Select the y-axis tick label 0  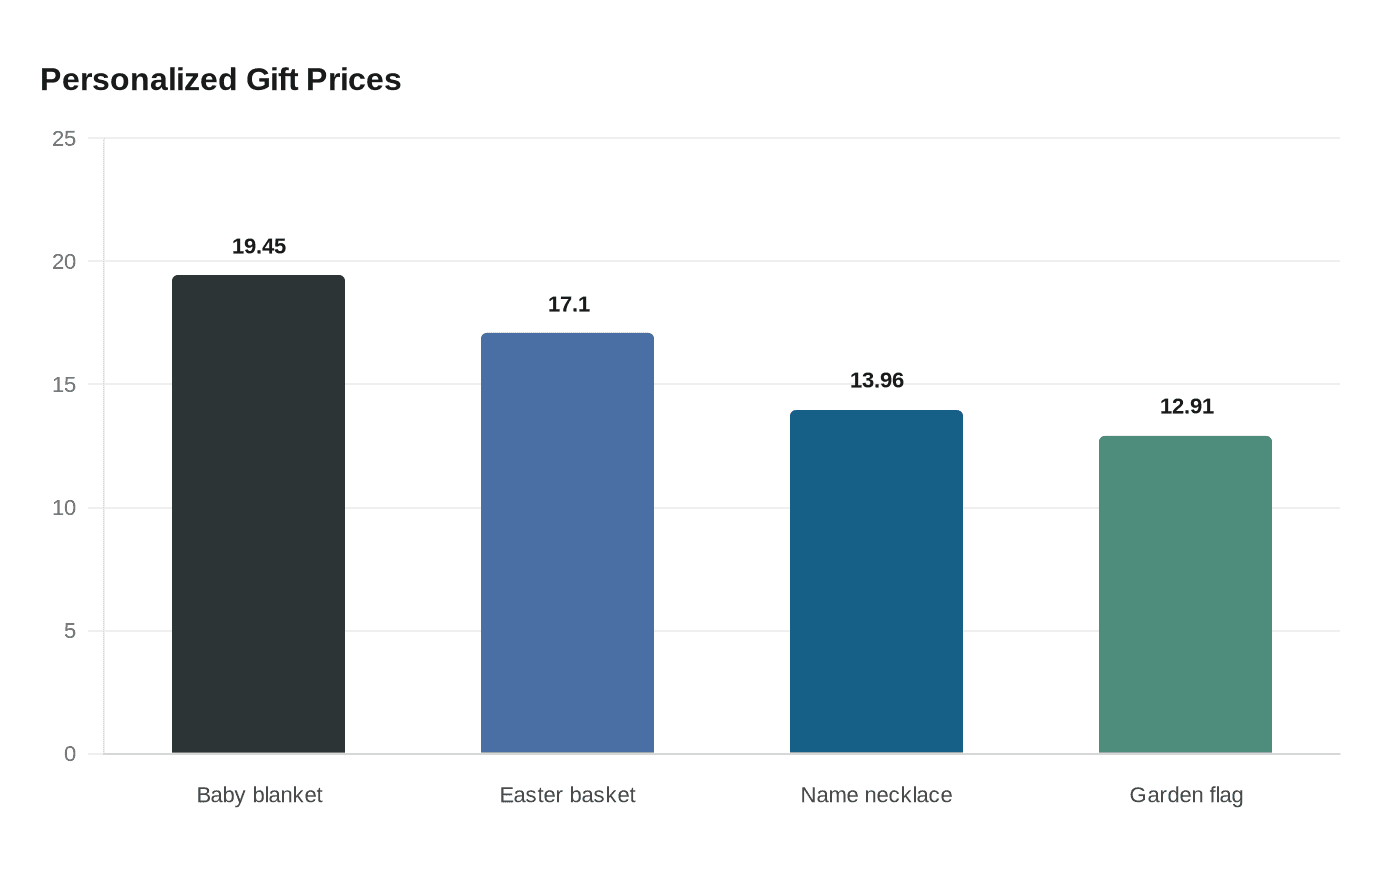pos(70,754)
